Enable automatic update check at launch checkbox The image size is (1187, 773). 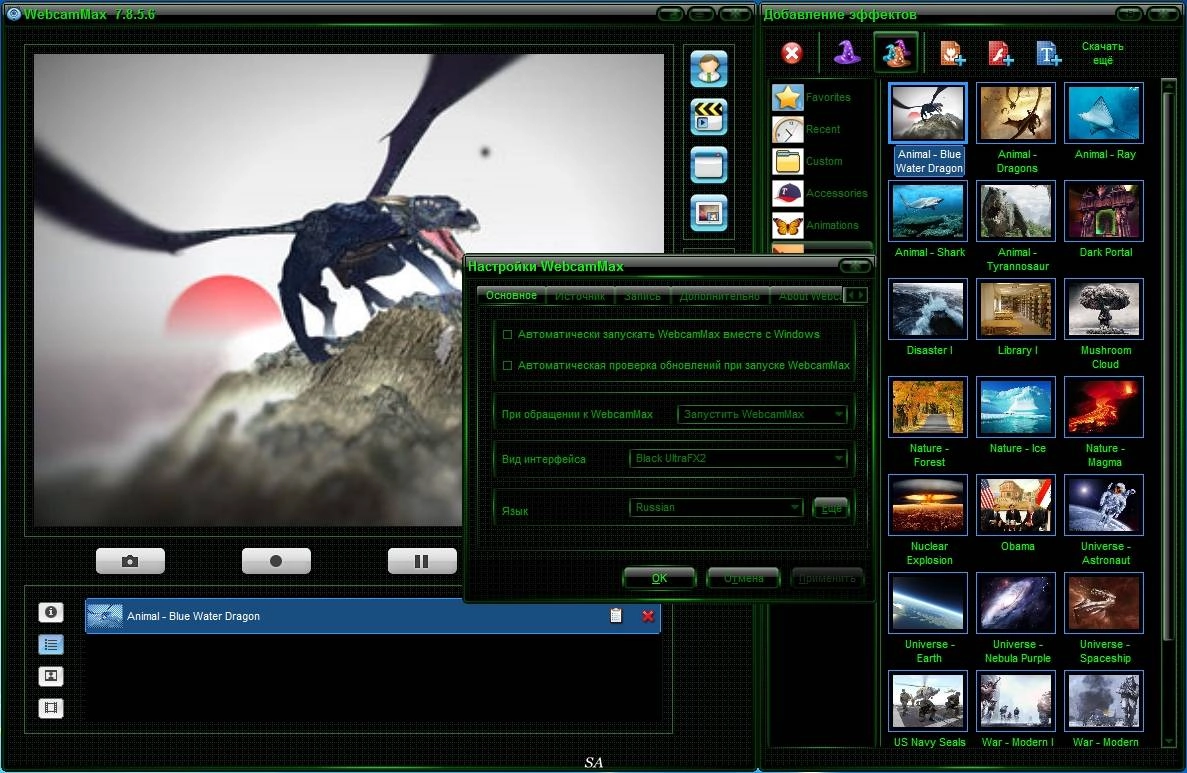coord(507,366)
